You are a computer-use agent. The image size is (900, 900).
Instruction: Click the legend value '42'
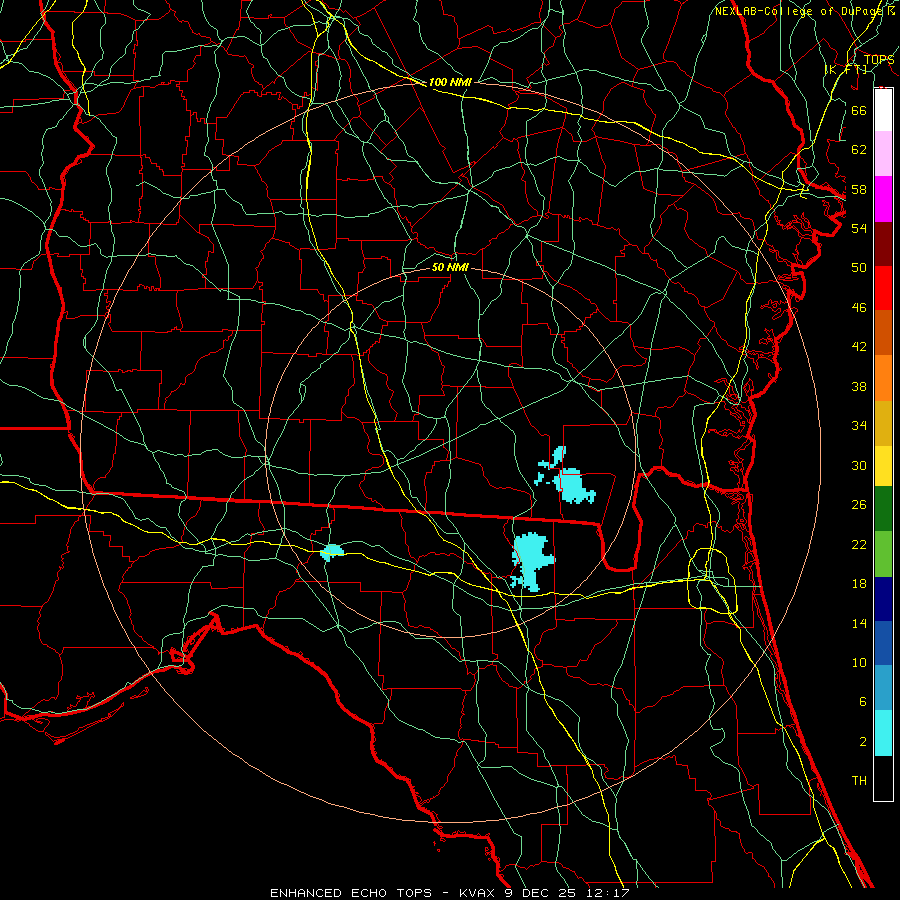(859, 347)
